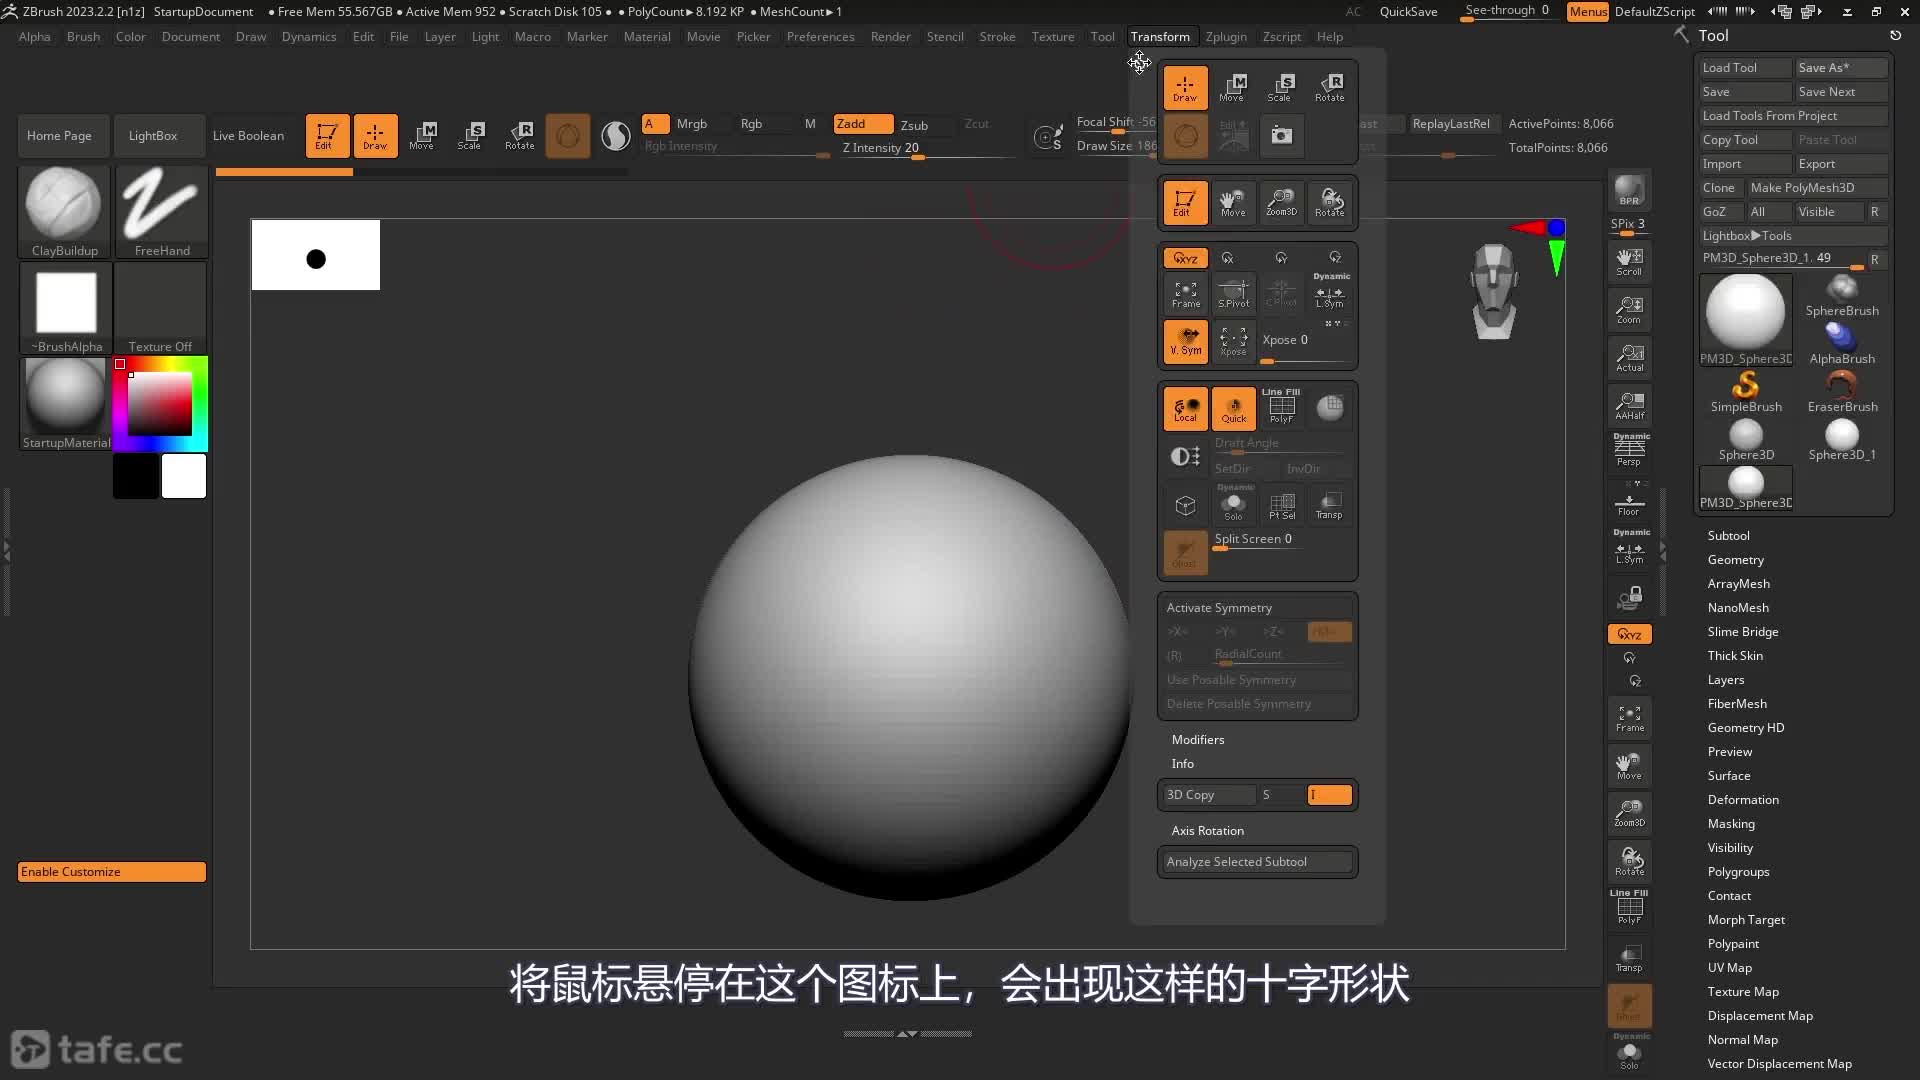This screenshot has height=1080, width=1920.
Task: Enable the Transp transparency toggle
Action: pyautogui.click(x=1330, y=505)
